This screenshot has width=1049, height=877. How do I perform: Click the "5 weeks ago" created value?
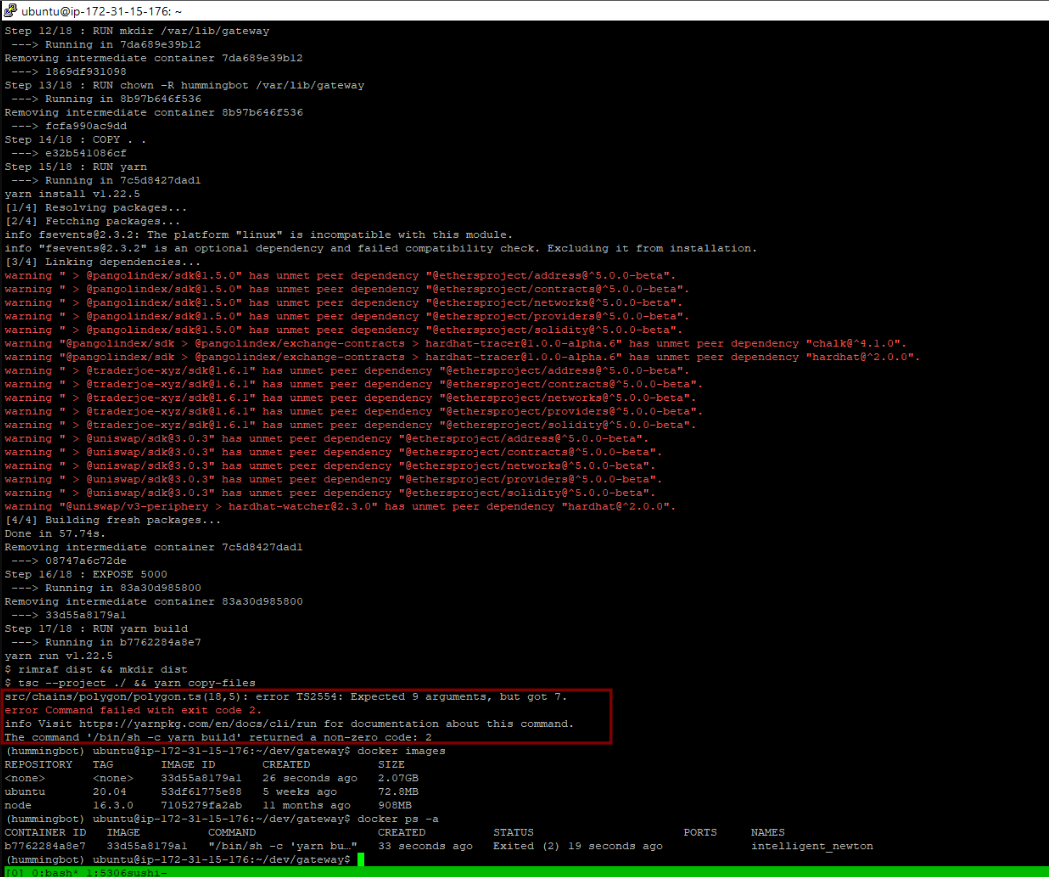coord(300,792)
